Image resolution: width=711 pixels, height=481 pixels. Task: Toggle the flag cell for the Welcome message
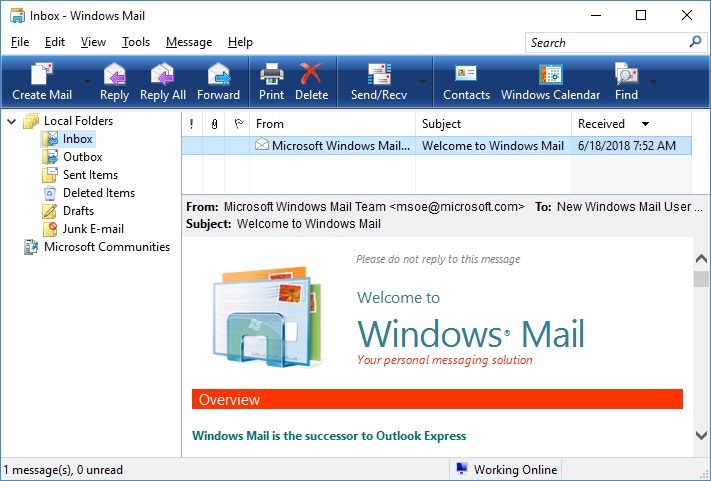click(237, 146)
